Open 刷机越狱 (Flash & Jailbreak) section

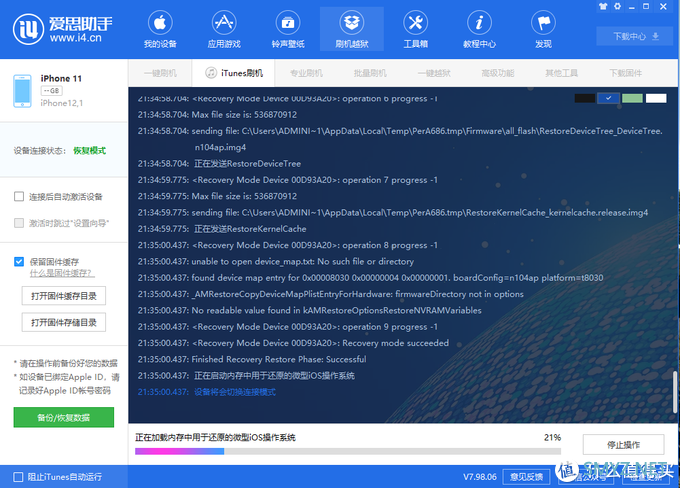352,29
